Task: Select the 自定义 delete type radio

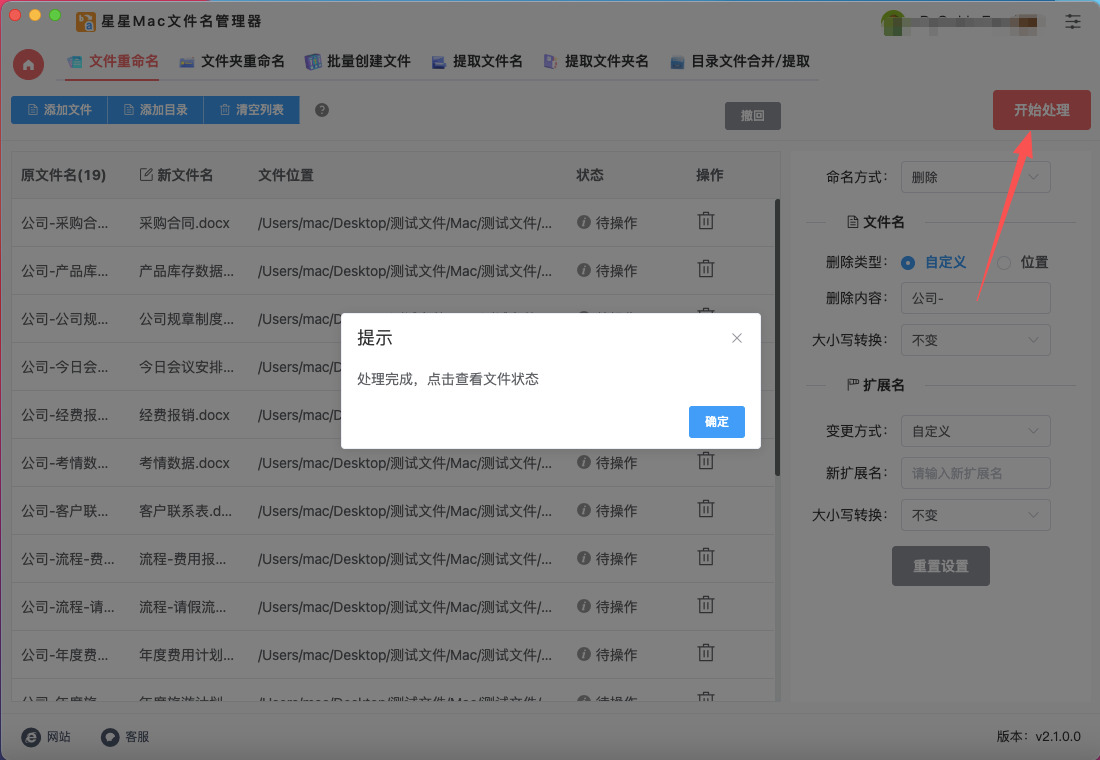Action: click(x=908, y=262)
